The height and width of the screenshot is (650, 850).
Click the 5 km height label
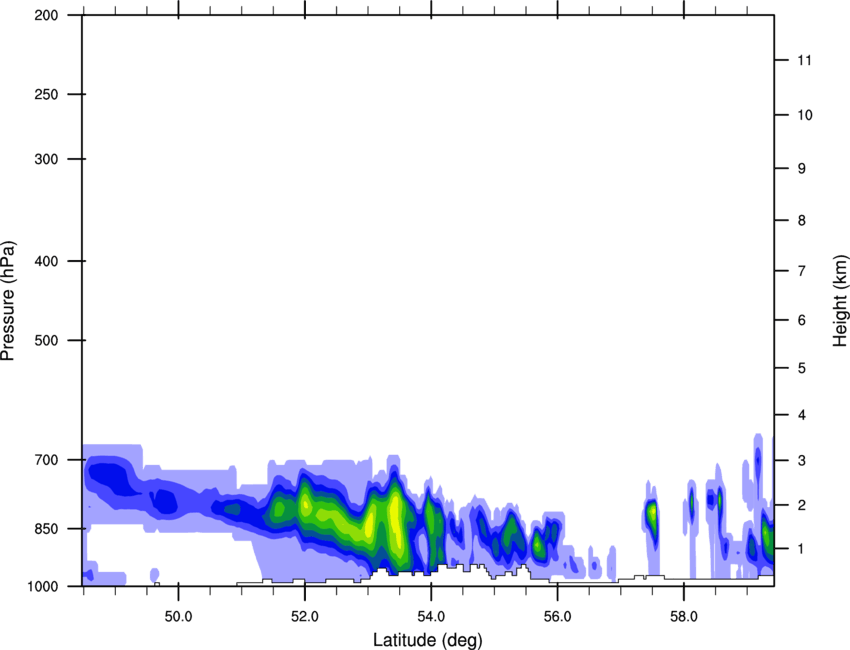point(802,369)
